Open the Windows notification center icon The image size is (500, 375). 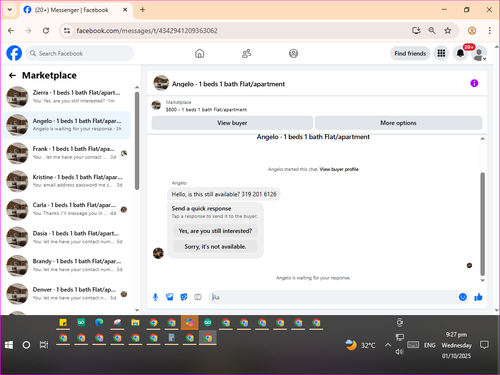484,345
